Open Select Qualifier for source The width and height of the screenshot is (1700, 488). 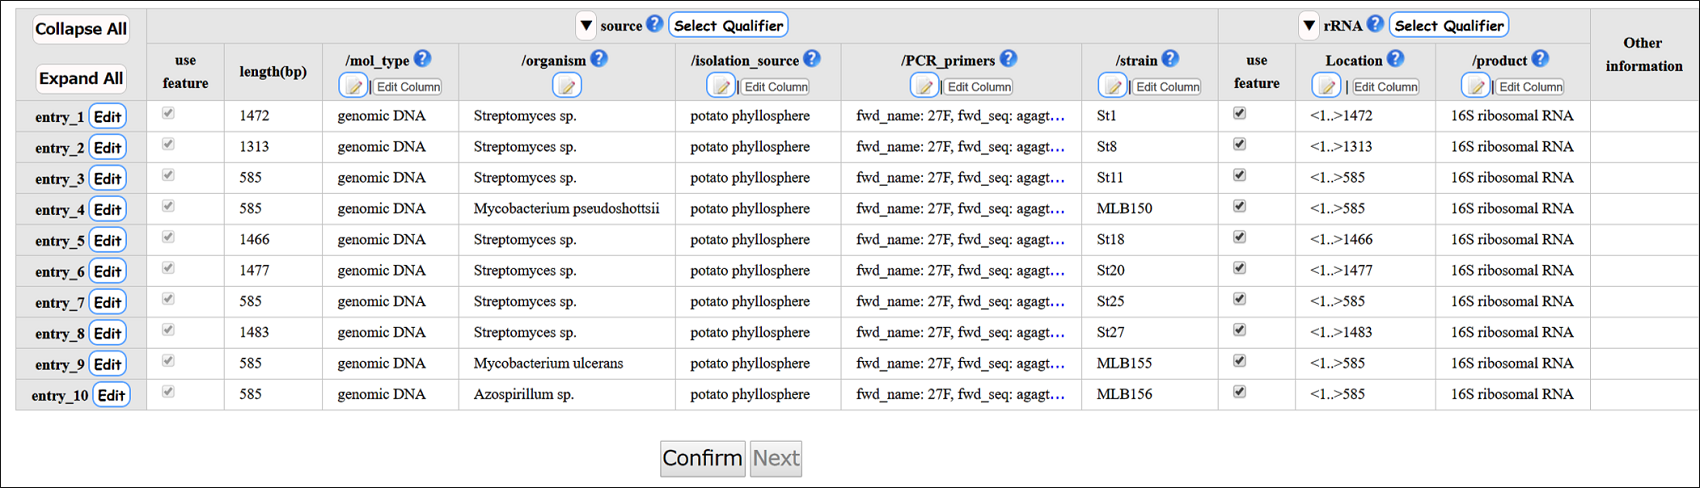click(x=729, y=25)
